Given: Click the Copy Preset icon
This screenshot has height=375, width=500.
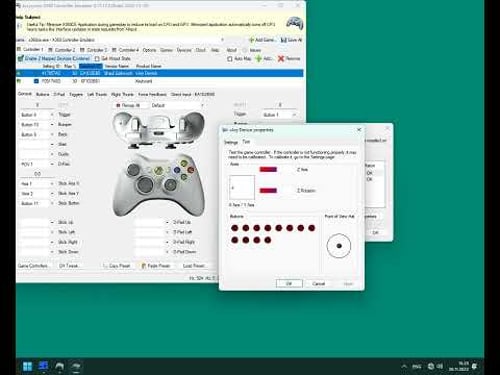Looking at the screenshot, I should (105, 266).
